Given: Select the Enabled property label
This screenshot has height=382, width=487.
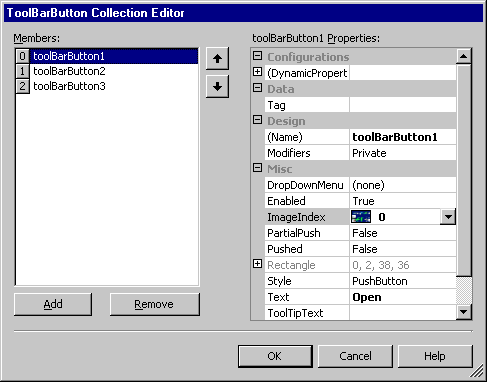Looking at the screenshot, I should pos(307,201).
